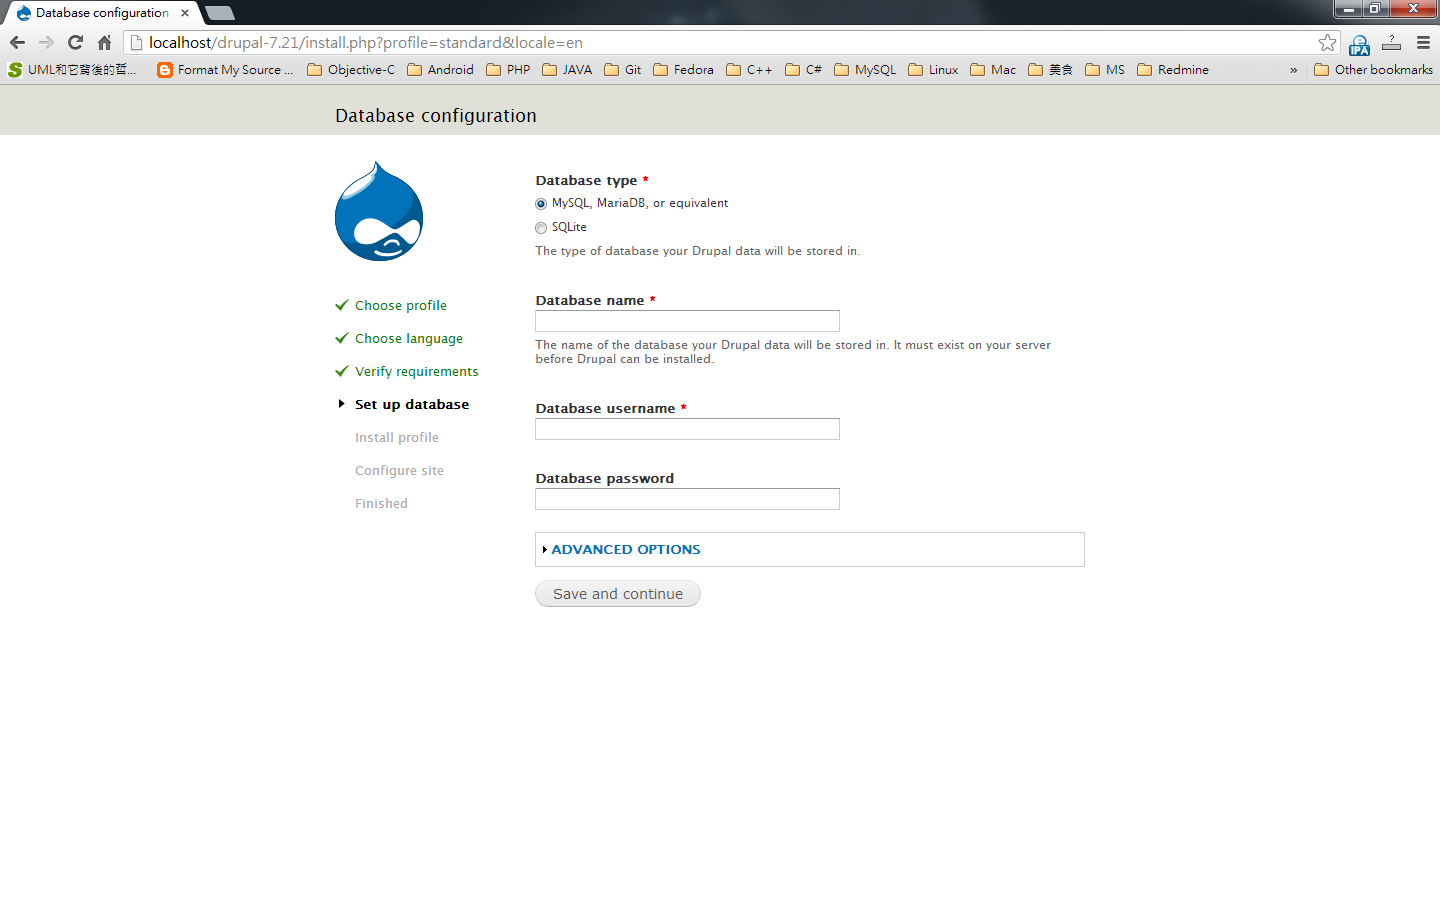Screen dimensions: 1440x900
Task: Open the browser home page icon
Action: [104, 42]
